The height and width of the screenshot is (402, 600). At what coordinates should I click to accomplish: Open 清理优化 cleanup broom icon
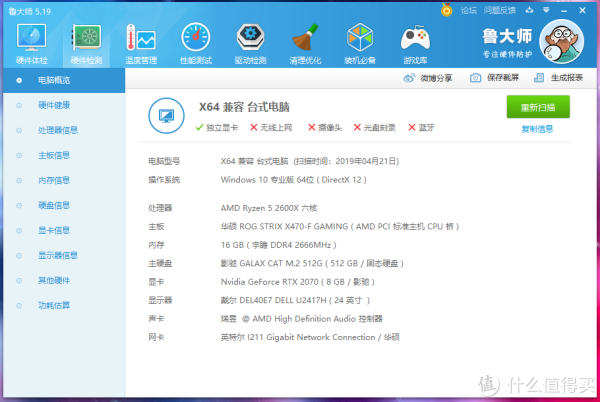pos(305,37)
